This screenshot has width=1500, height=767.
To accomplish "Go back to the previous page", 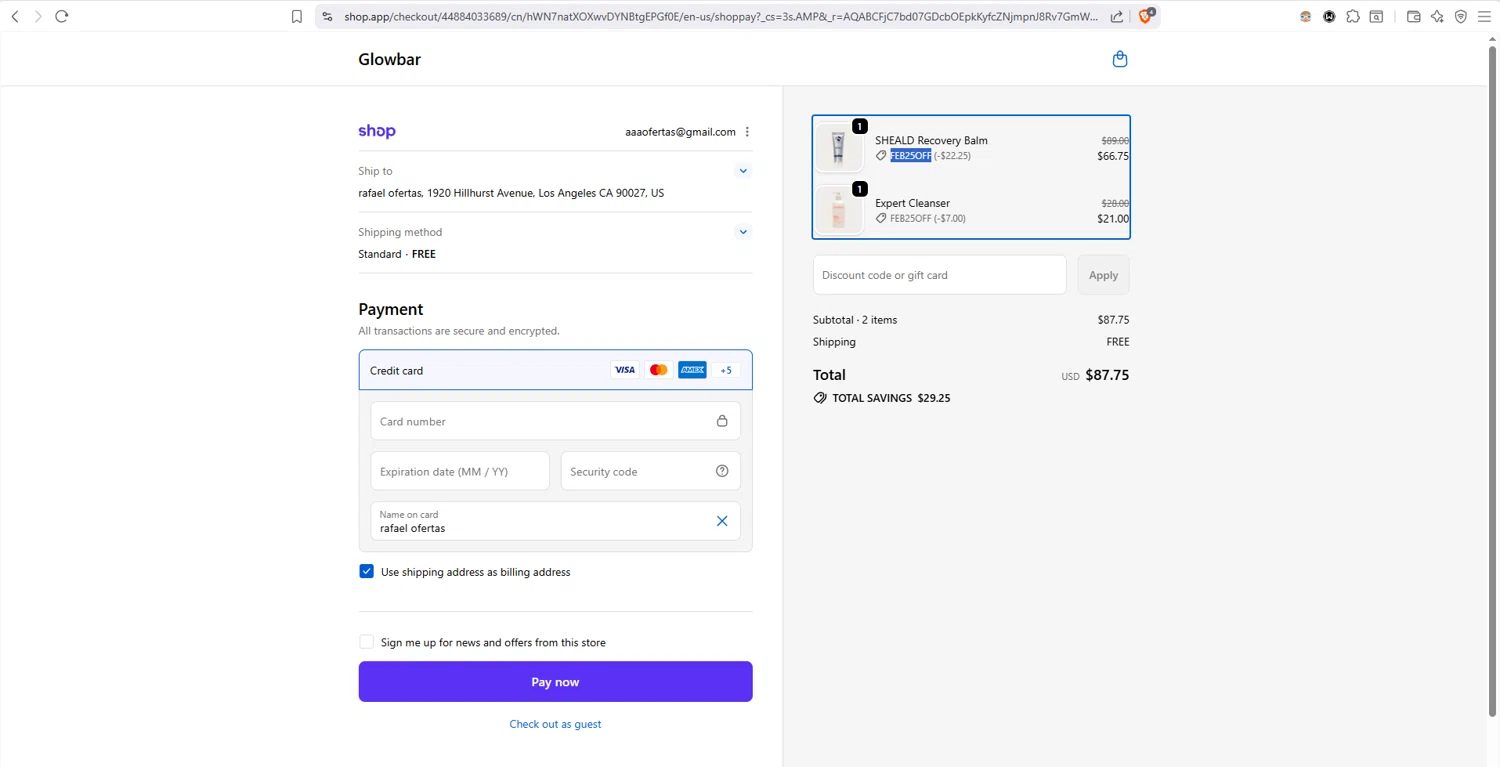I will tap(15, 16).
